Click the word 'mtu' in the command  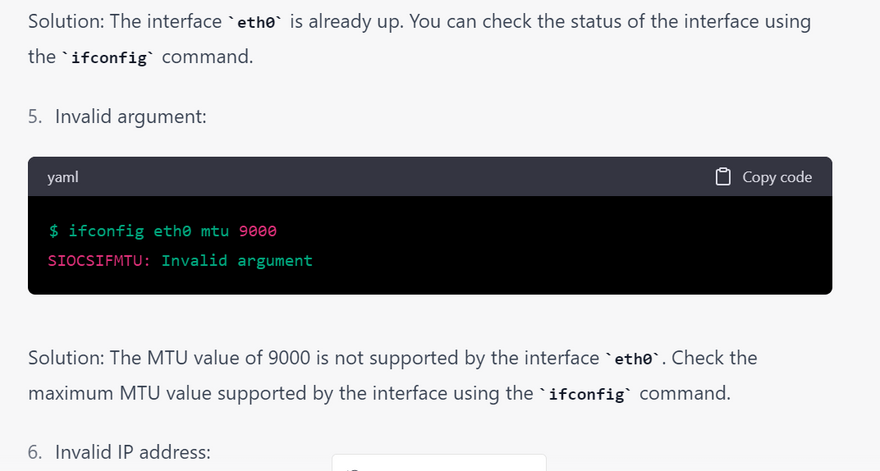[x=214, y=231]
